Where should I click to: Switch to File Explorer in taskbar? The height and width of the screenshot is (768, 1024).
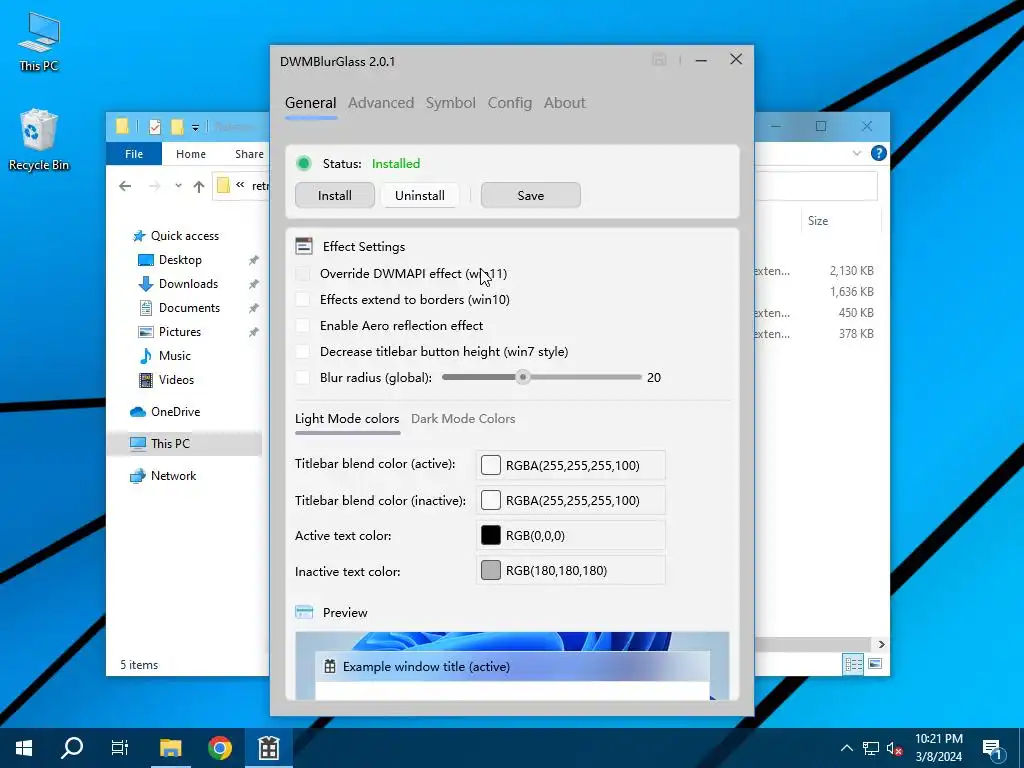(170, 748)
